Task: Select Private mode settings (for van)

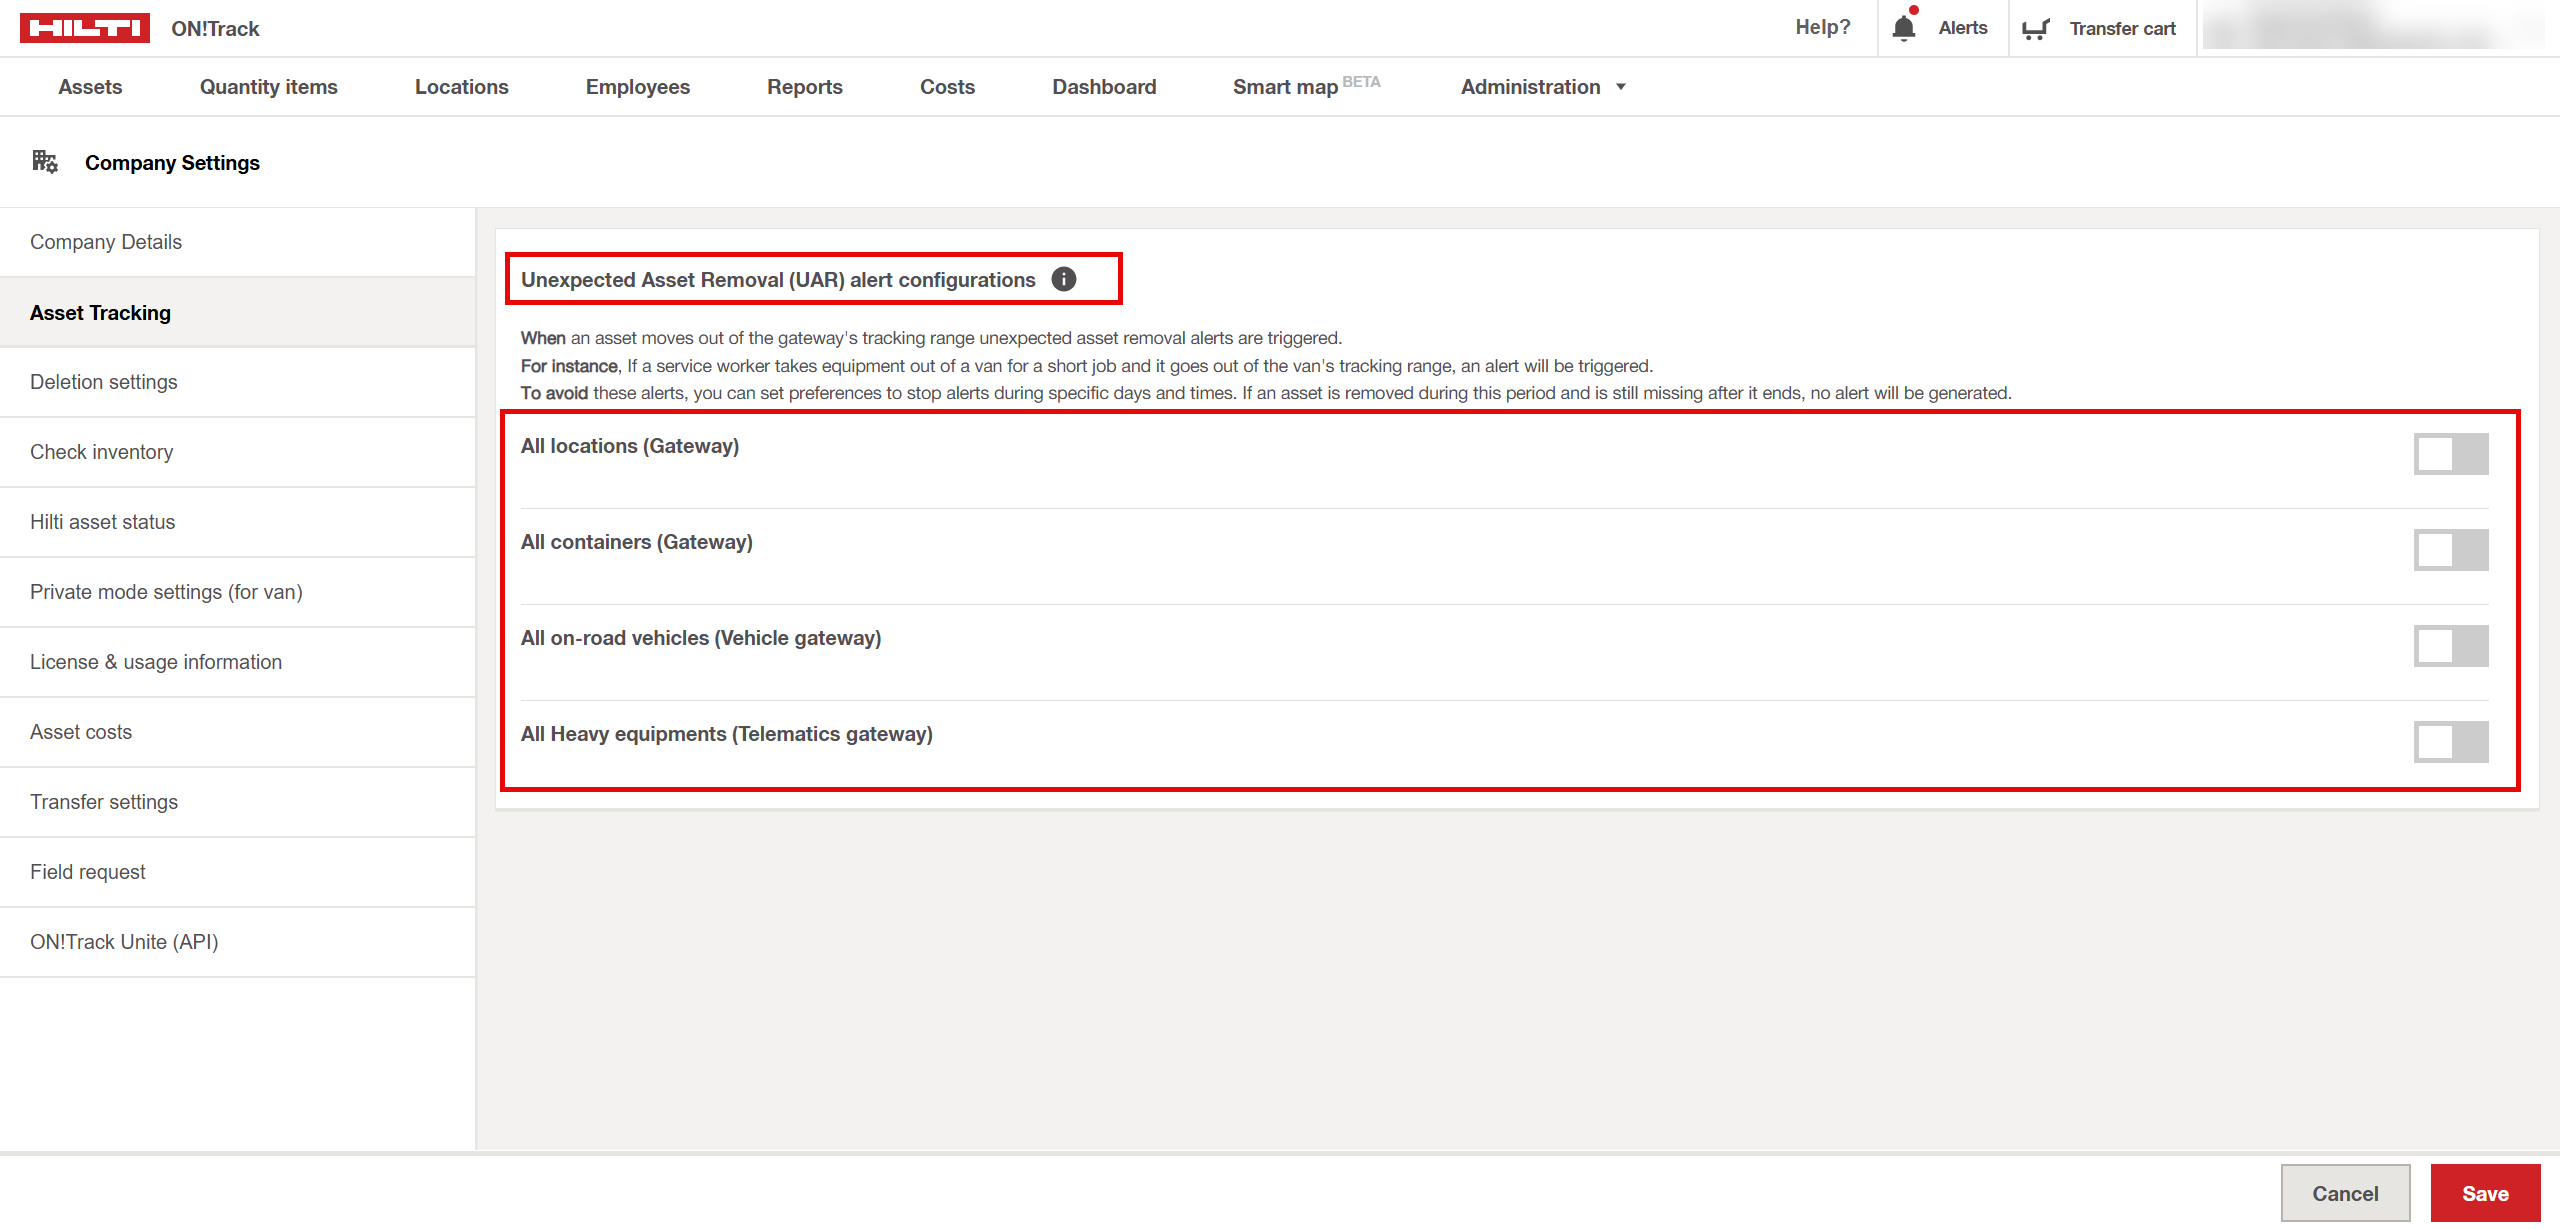Action: tap(166, 592)
